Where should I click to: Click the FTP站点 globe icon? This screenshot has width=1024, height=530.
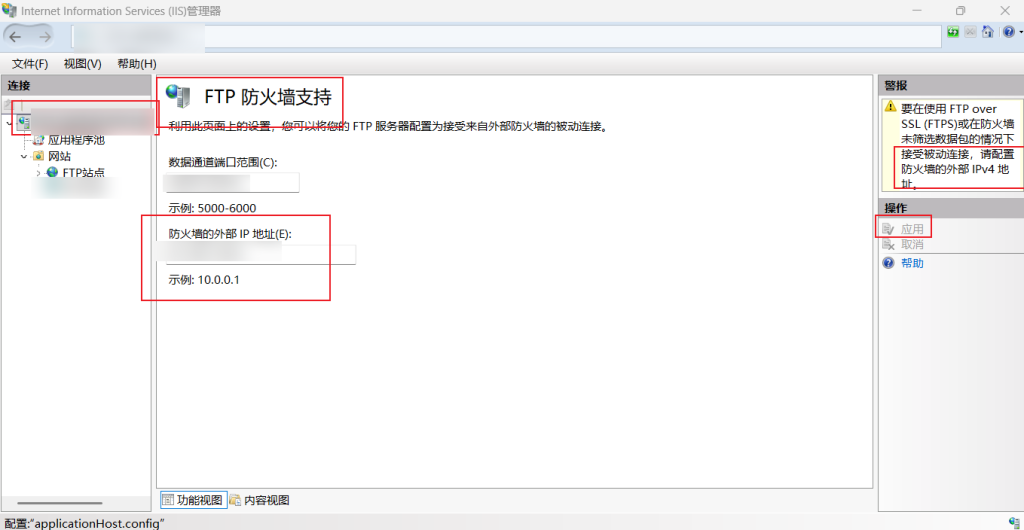[52, 172]
